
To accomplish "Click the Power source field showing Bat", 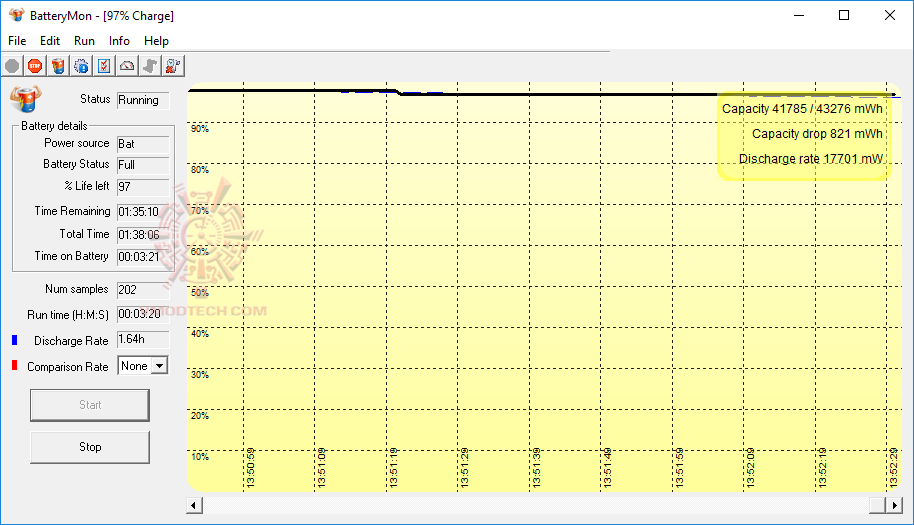I will (x=143, y=144).
